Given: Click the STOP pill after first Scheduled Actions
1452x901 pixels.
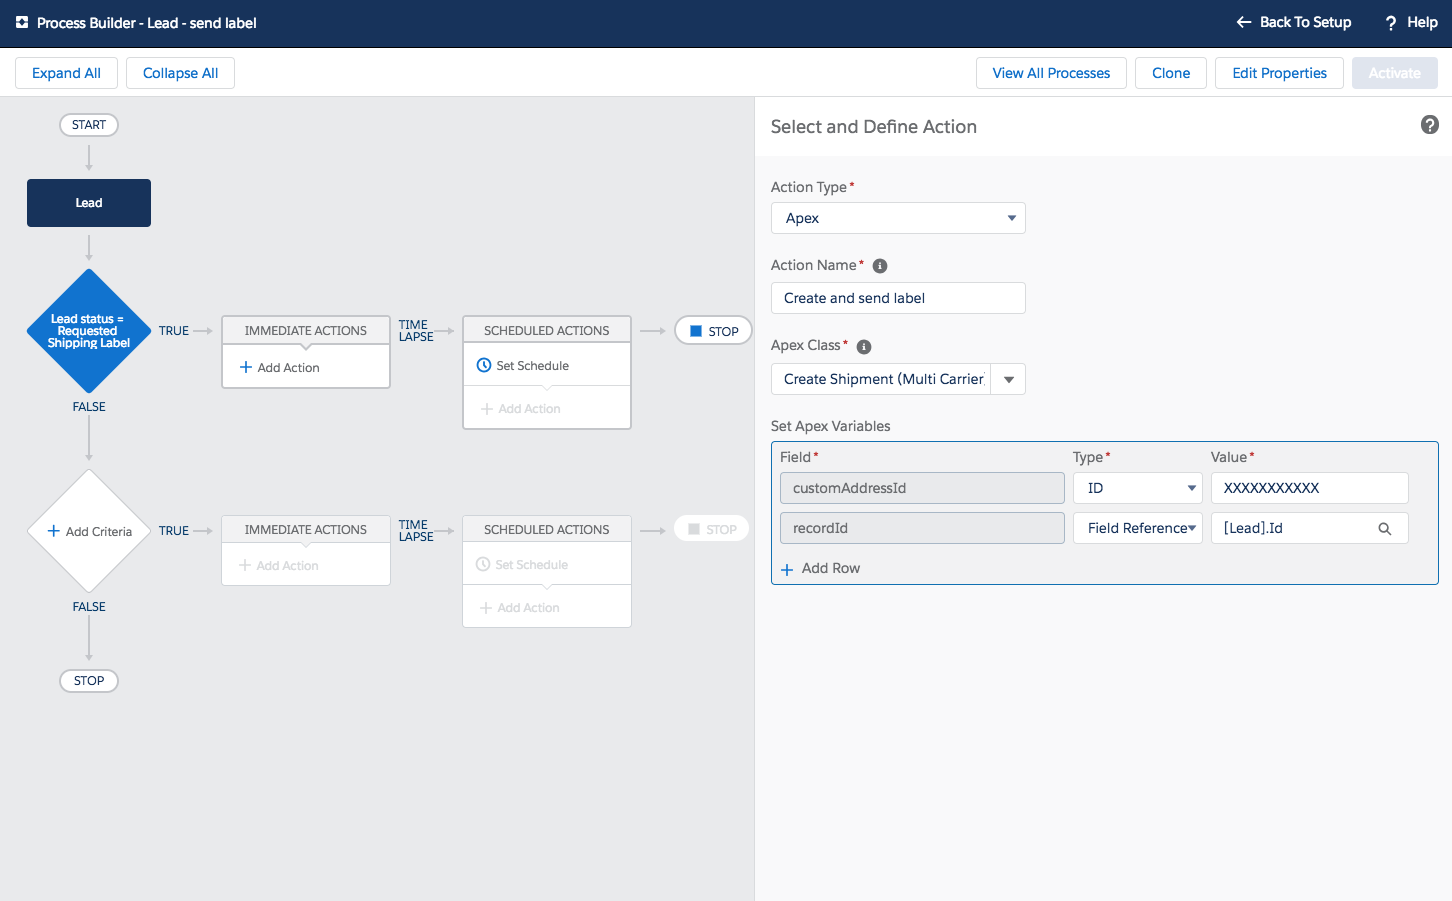Looking at the screenshot, I should [714, 331].
